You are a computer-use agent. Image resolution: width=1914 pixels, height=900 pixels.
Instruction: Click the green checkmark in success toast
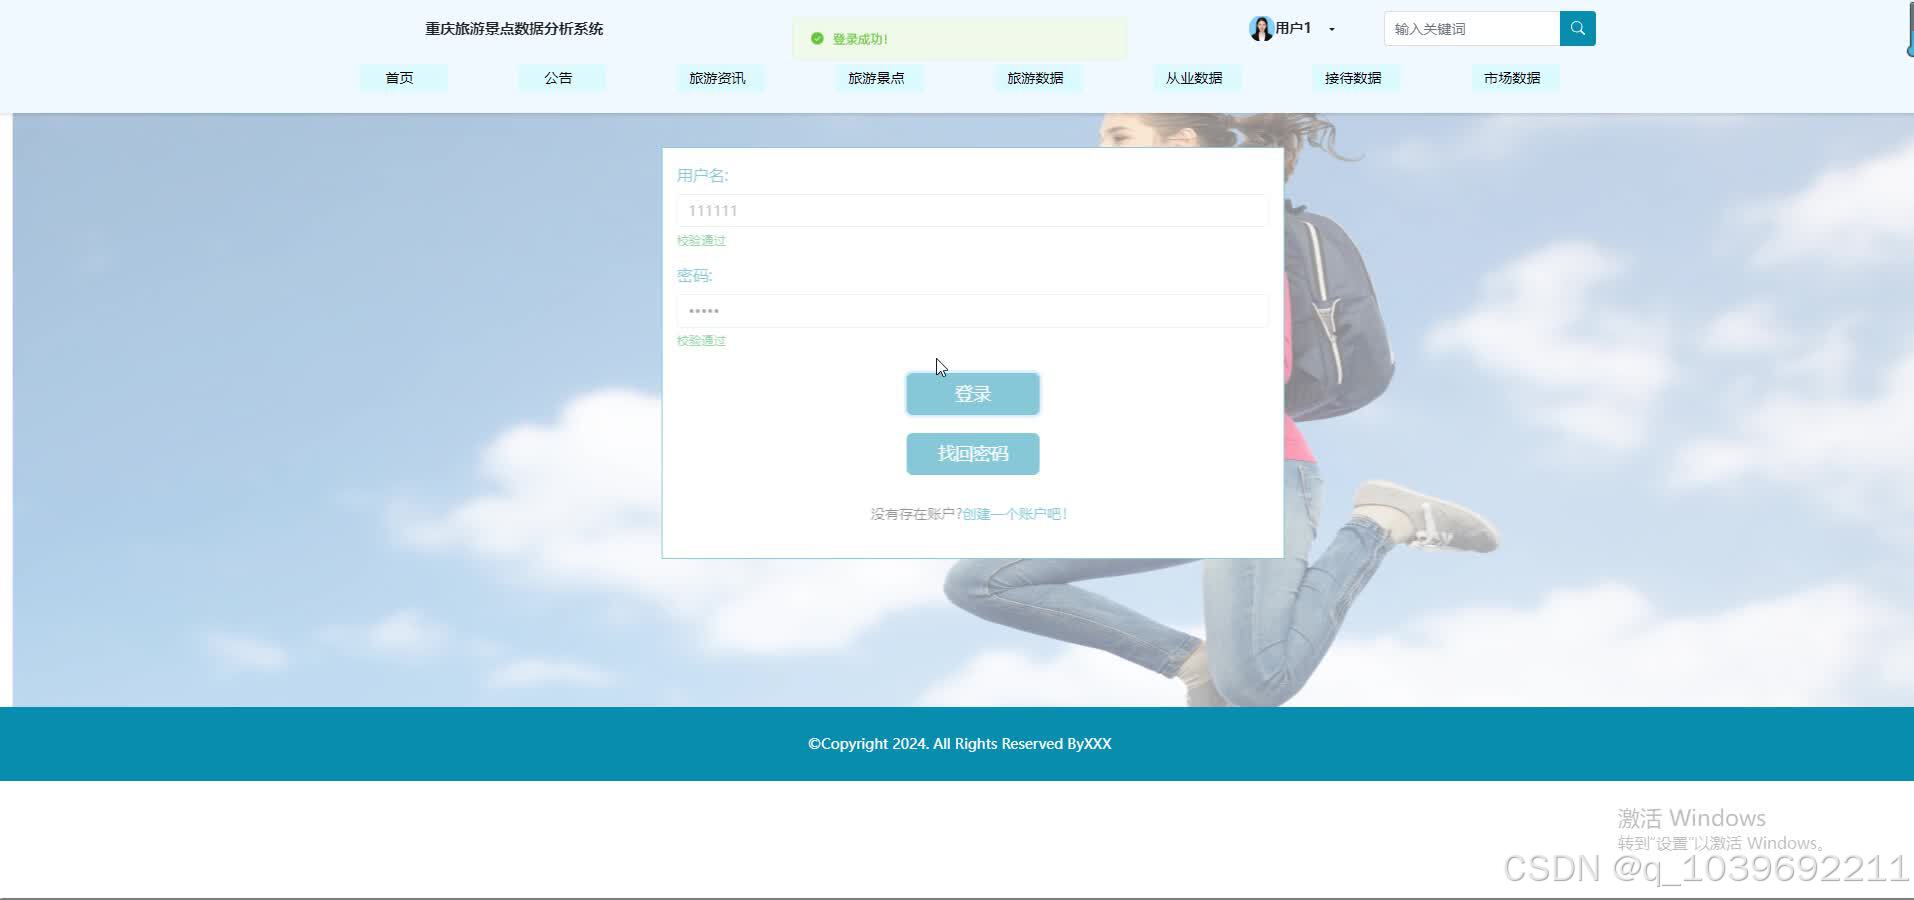pyautogui.click(x=817, y=39)
